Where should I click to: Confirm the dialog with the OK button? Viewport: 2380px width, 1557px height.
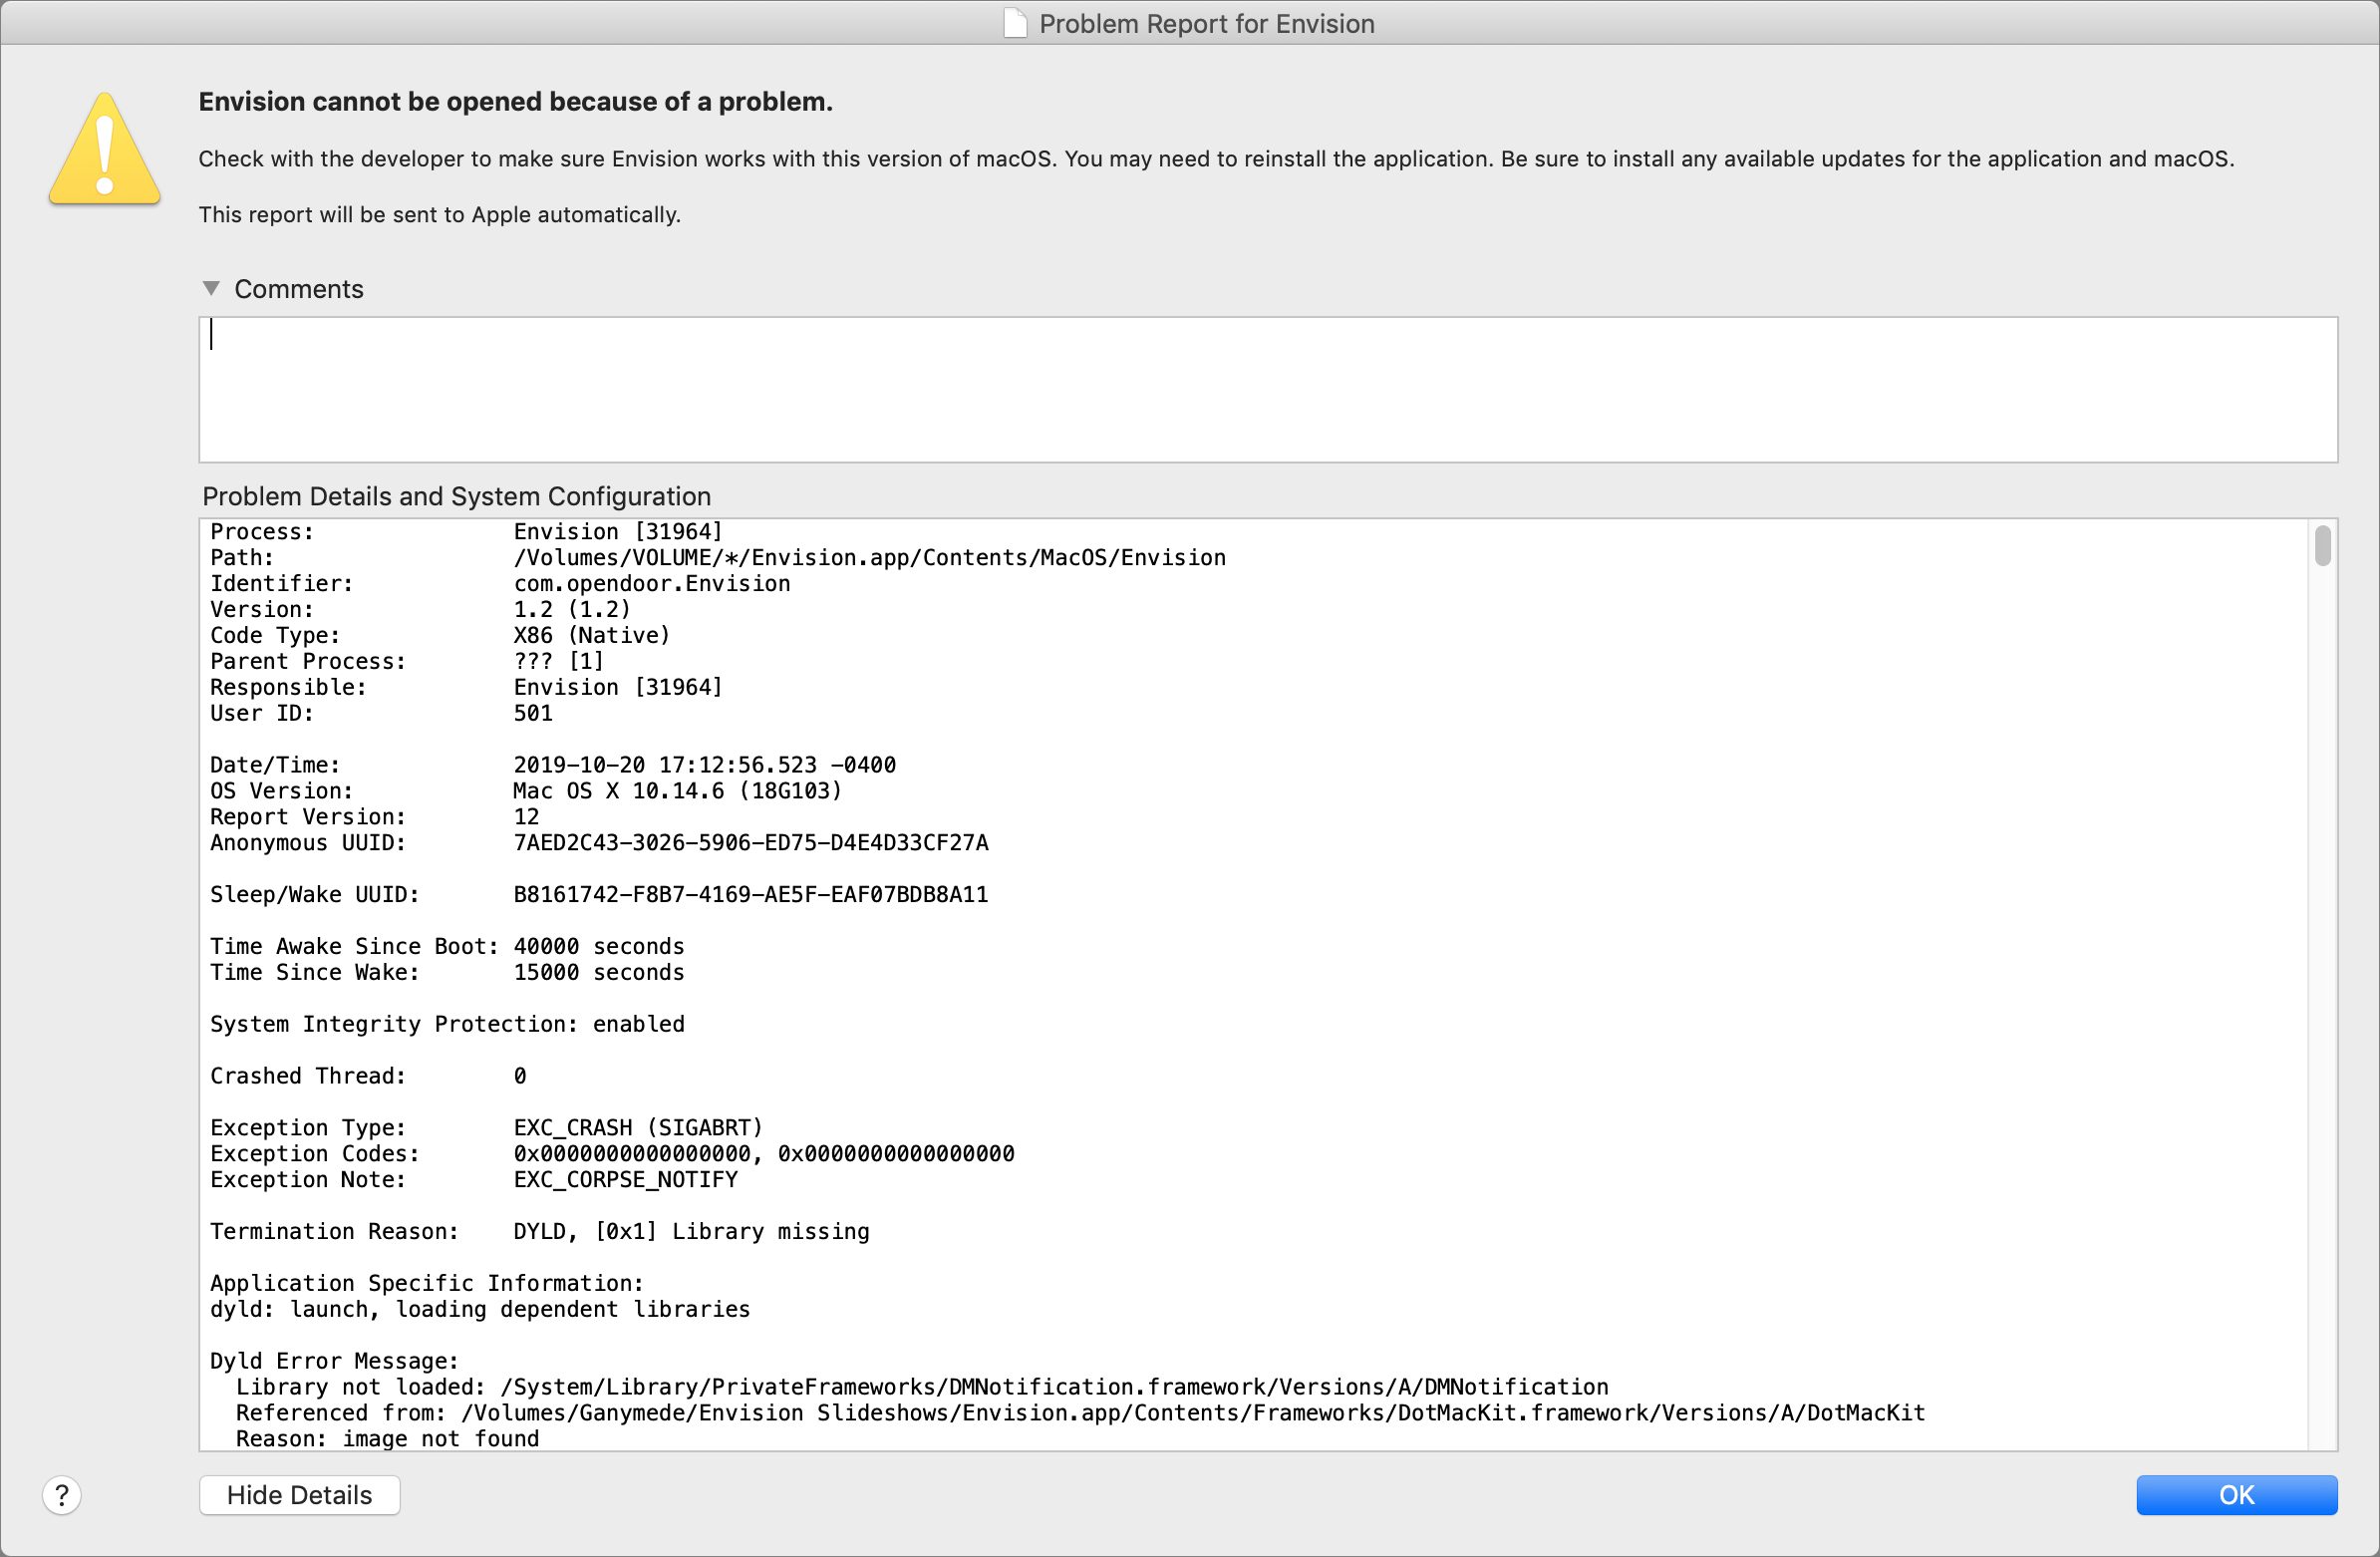(2236, 1495)
